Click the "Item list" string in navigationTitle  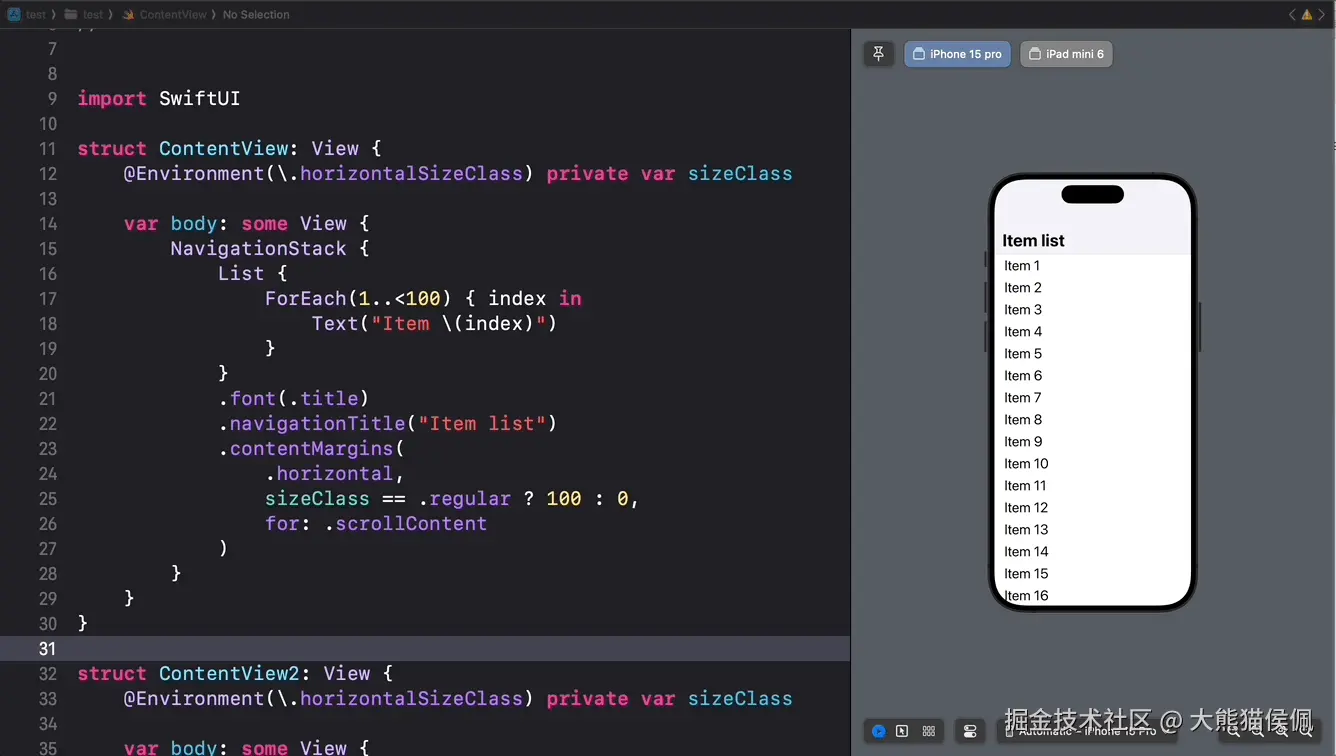click(482, 424)
